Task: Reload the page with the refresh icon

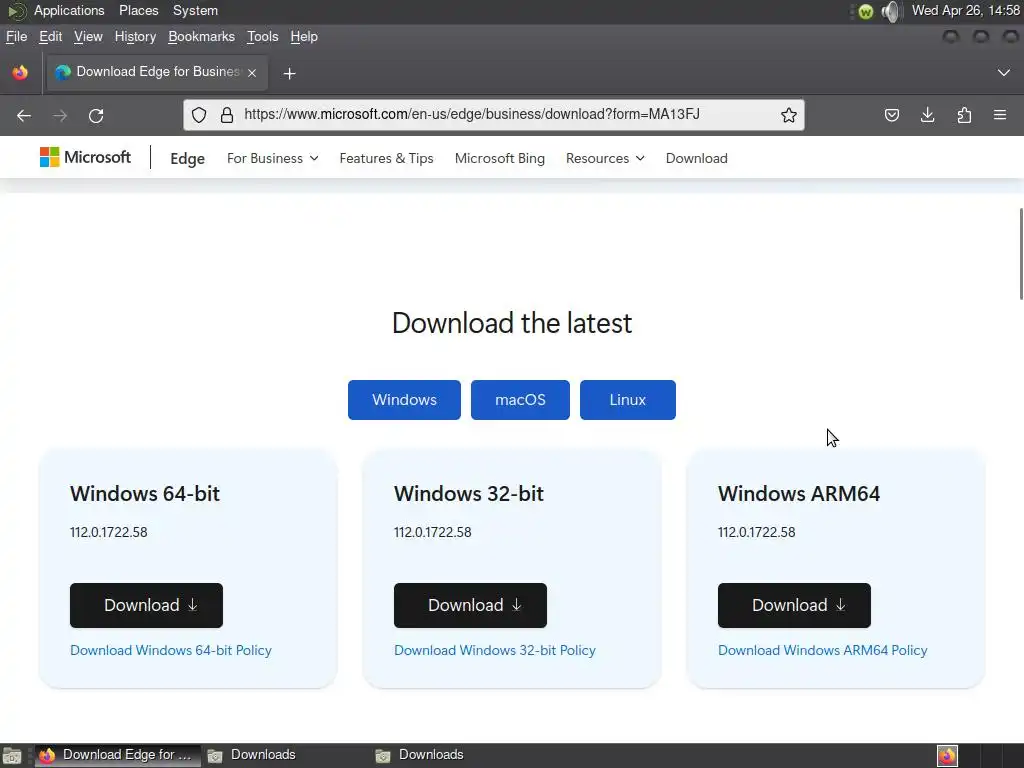Action: tap(96, 116)
